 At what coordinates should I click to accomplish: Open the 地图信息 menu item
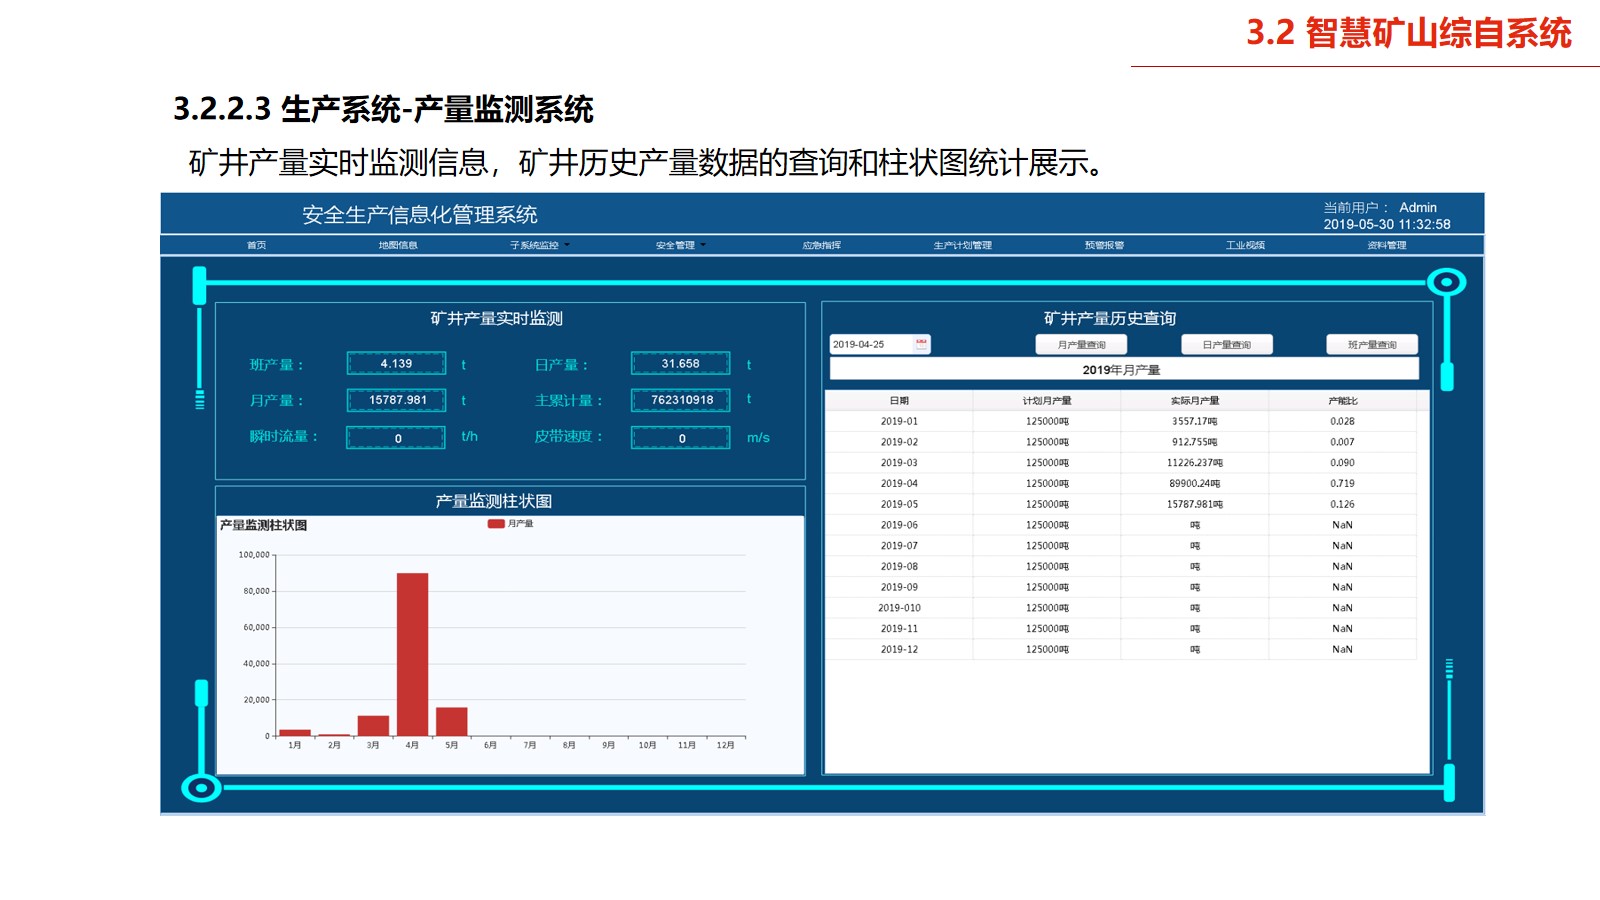(398, 245)
